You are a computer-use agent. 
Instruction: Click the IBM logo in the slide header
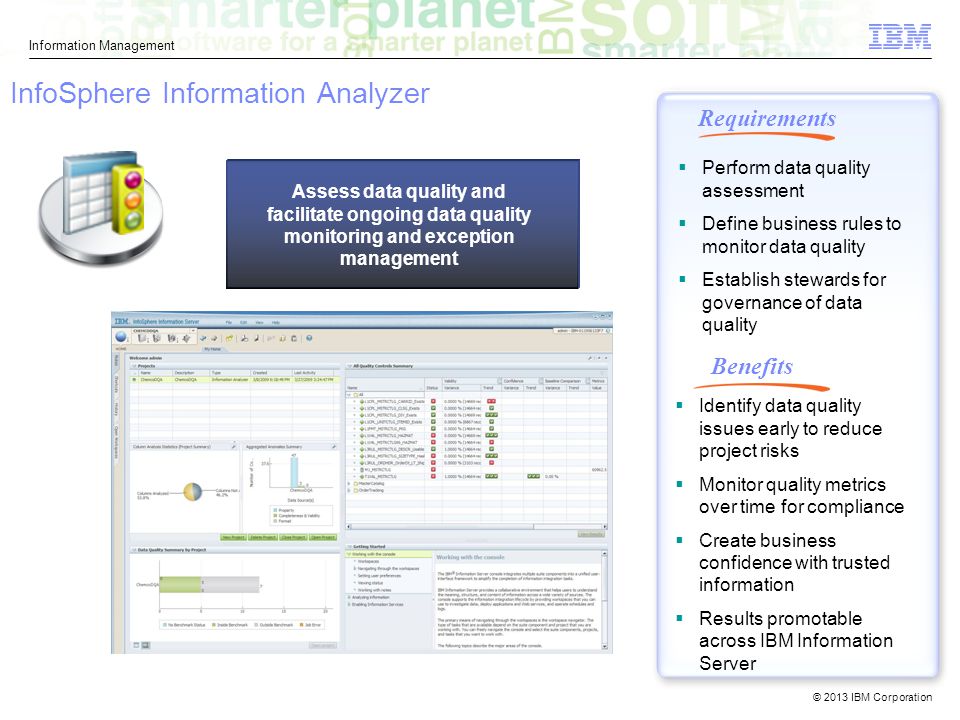pos(899,37)
